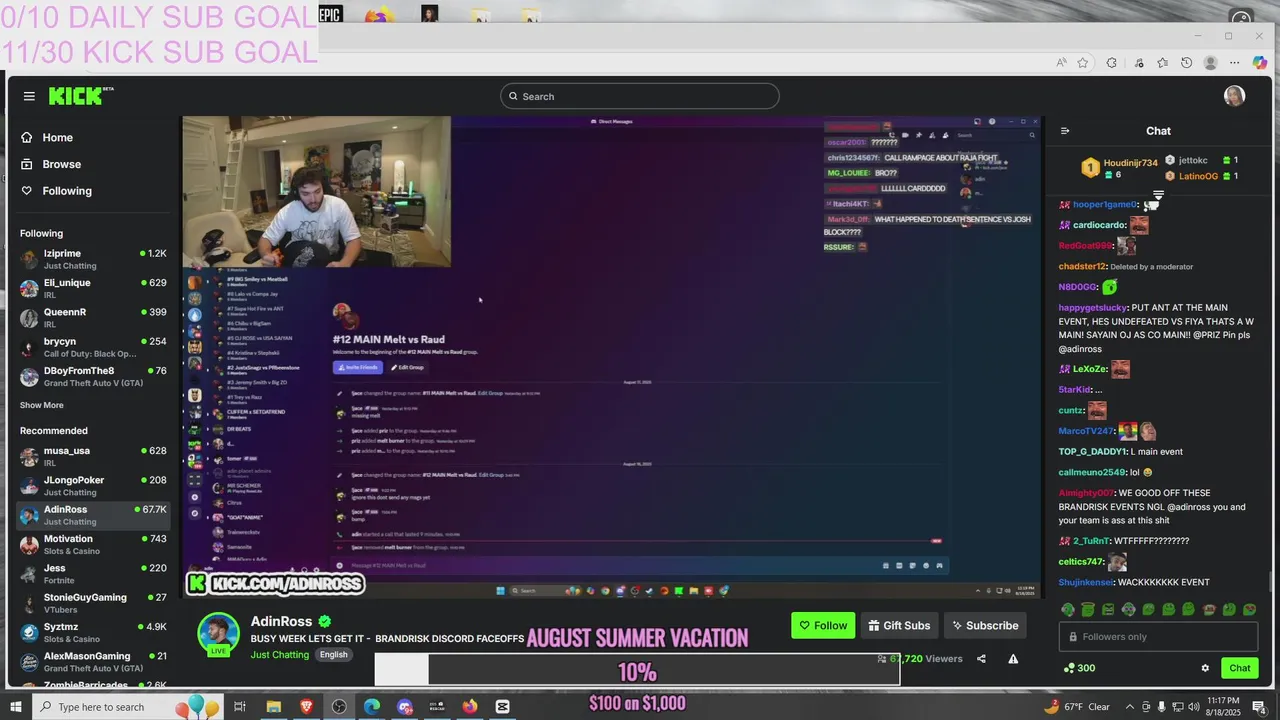Image resolution: width=1280 pixels, height=720 pixels.
Task: Click the Kick logo
Action: 81,96
